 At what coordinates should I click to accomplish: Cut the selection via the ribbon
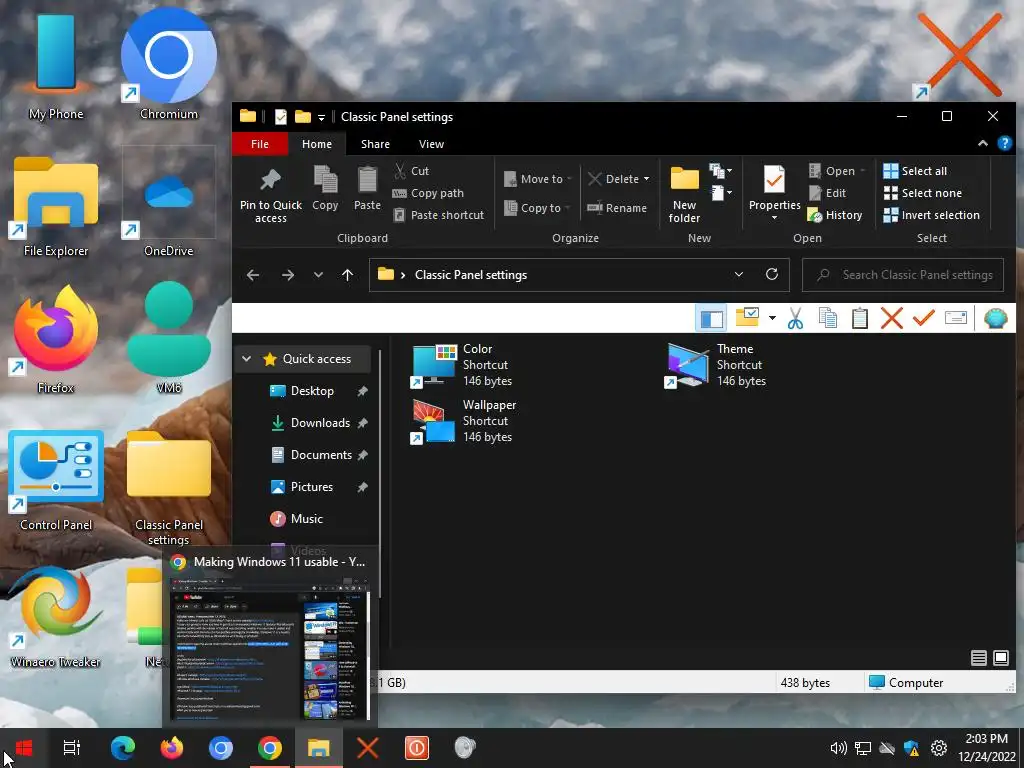pyautogui.click(x=411, y=171)
